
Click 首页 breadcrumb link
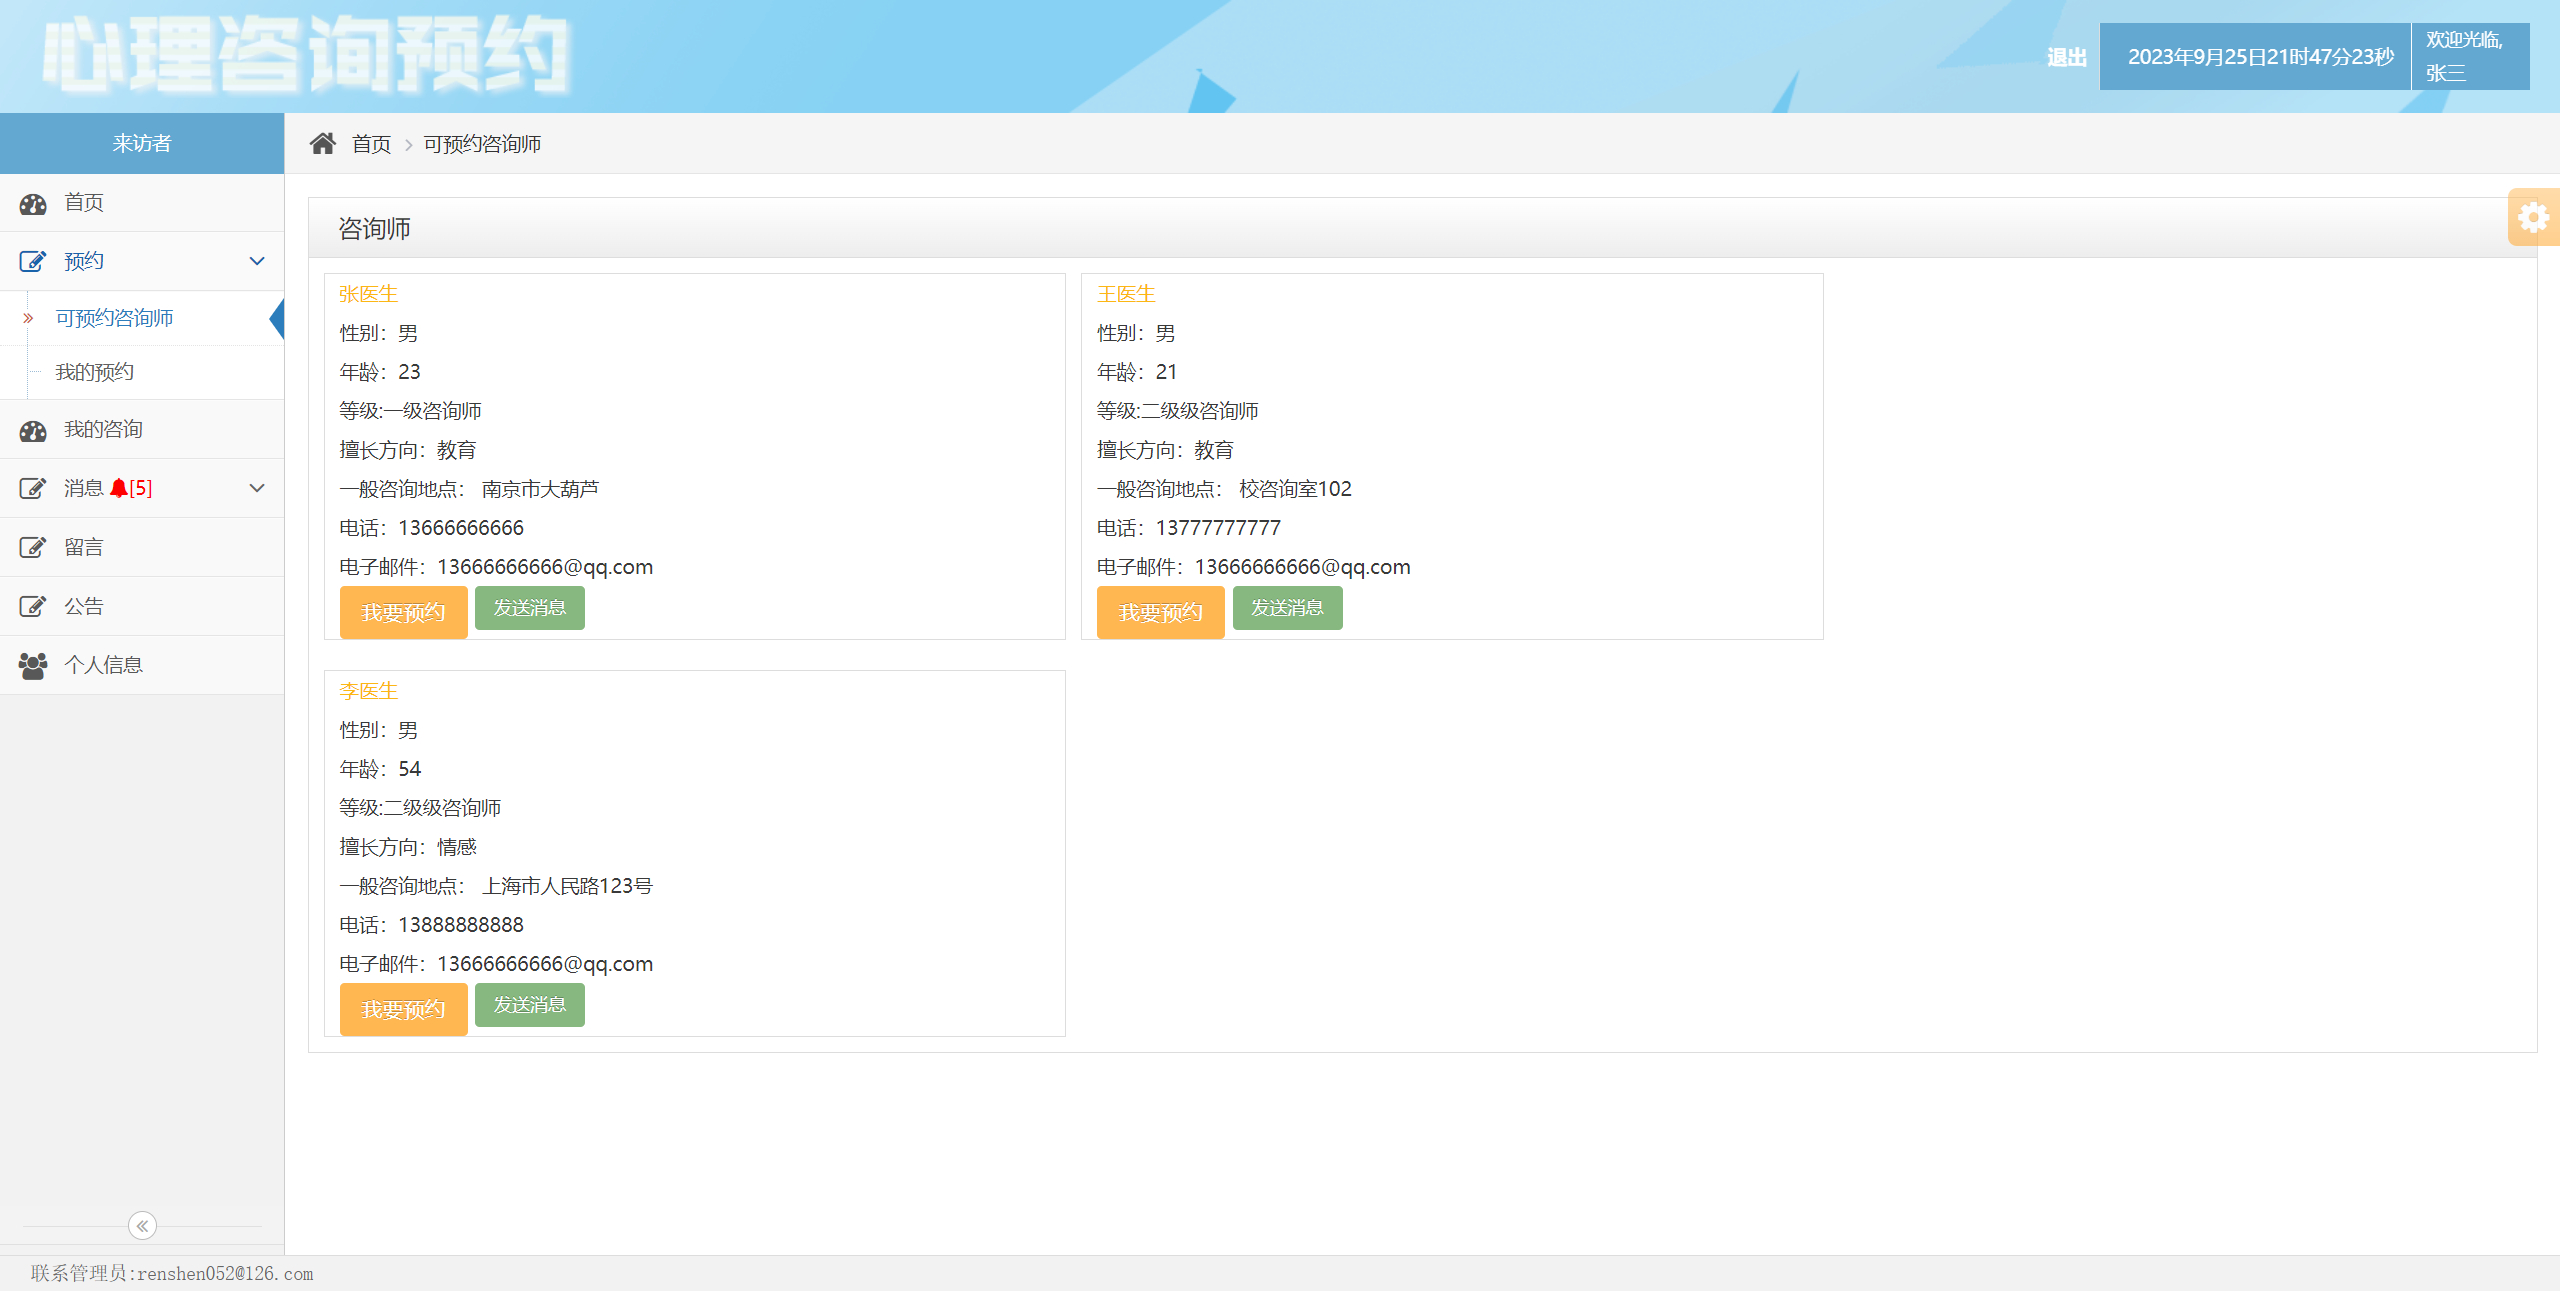pos(371,144)
